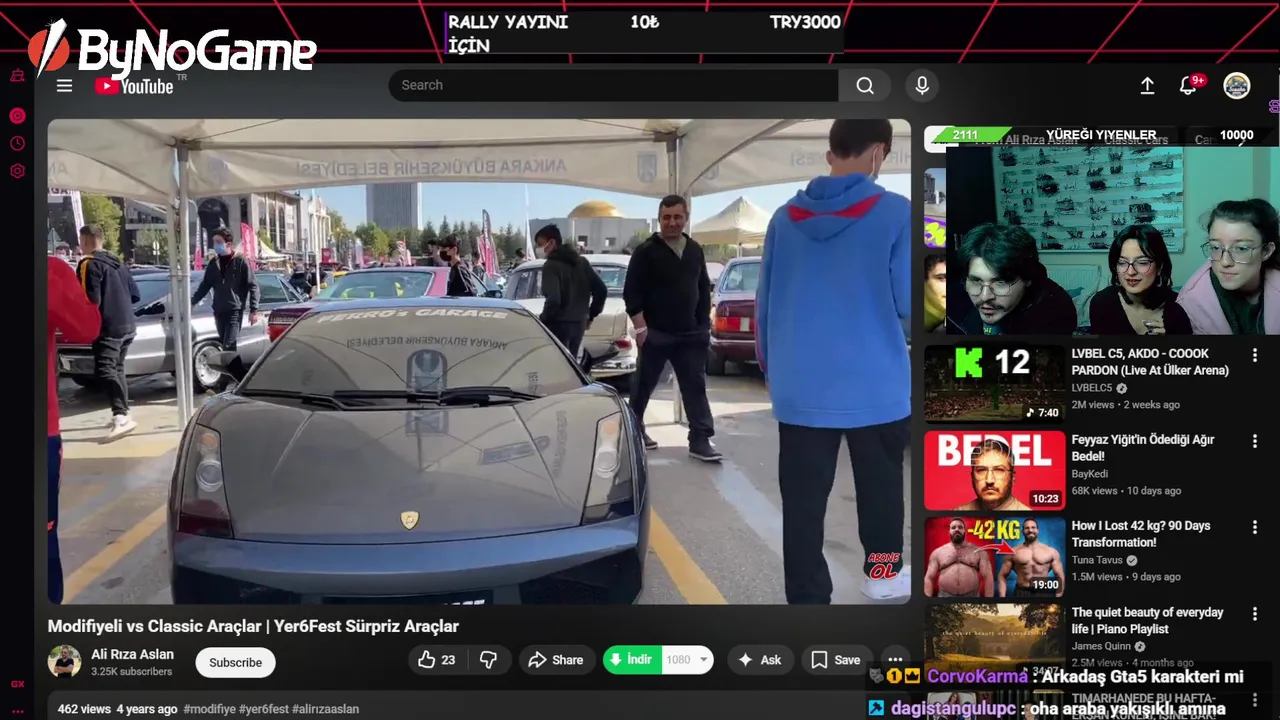This screenshot has height=720, width=1280.
Task: Open 'The quiet beauty of everyday life' title
Action: [x=1147, y=620]
